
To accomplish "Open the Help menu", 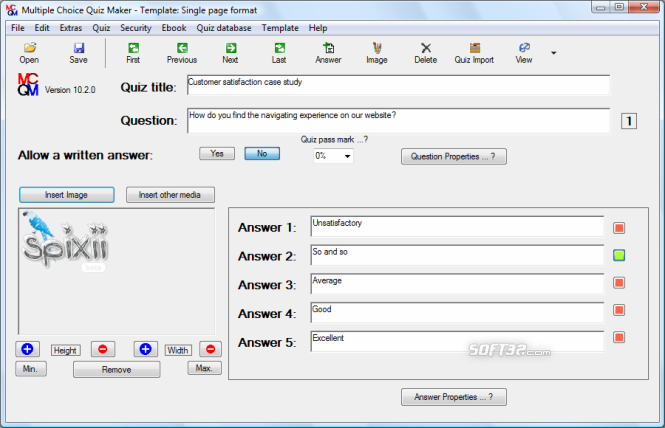I will point(318,28).
